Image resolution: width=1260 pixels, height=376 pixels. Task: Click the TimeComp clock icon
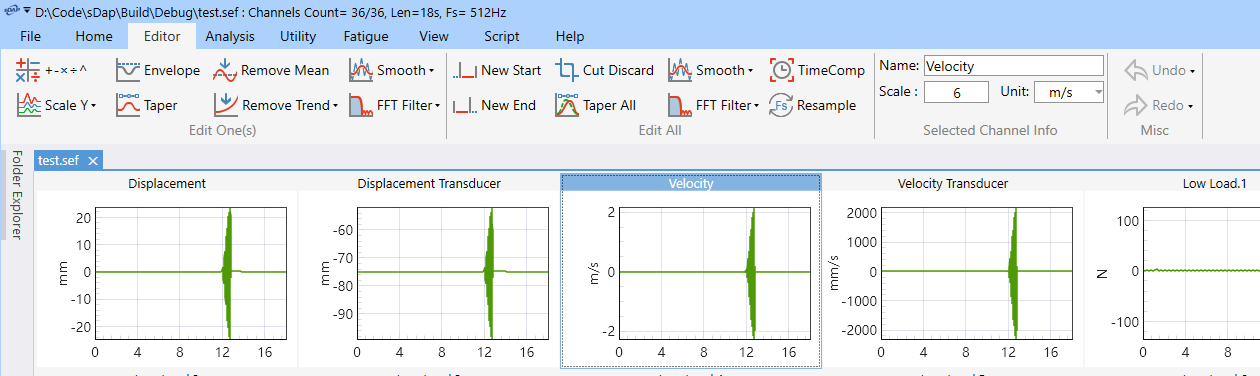click(782, 70)
